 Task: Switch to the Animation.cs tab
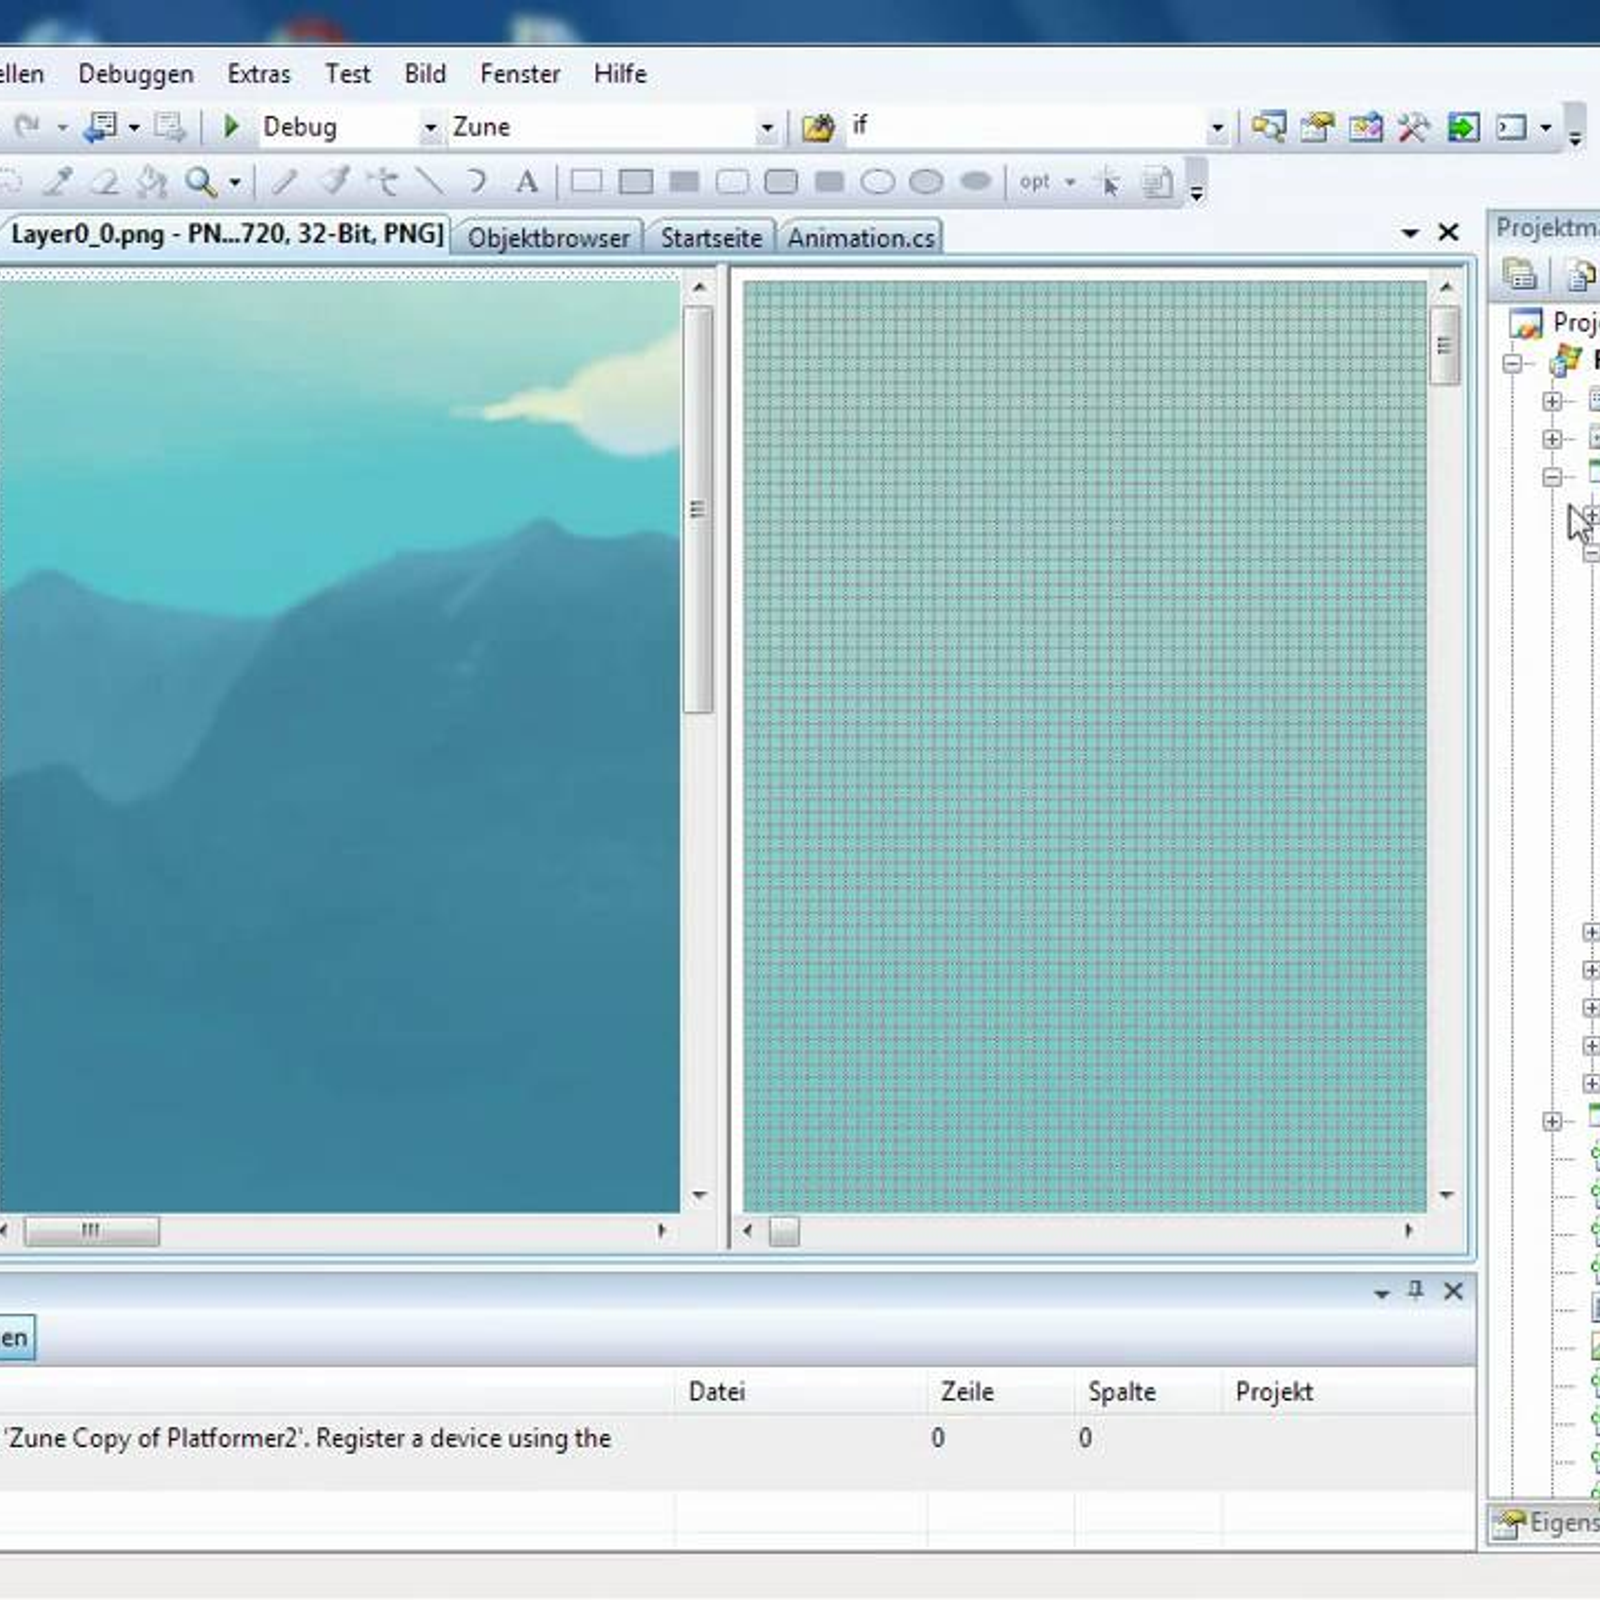pos(861,238)
